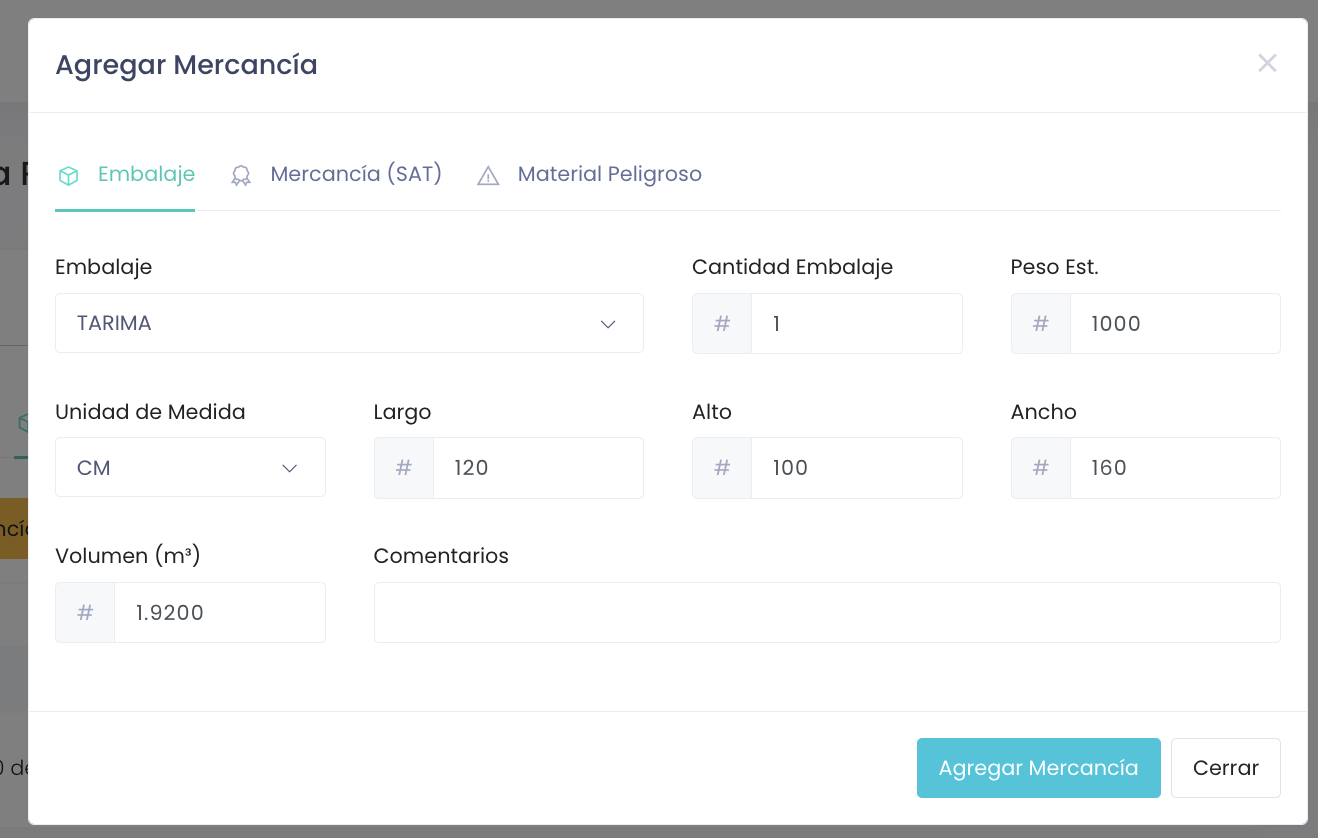Viewport: 1318px width, 838px height.
Task: Click the chevron on the Embalaje selector
Action: [607, 323]
